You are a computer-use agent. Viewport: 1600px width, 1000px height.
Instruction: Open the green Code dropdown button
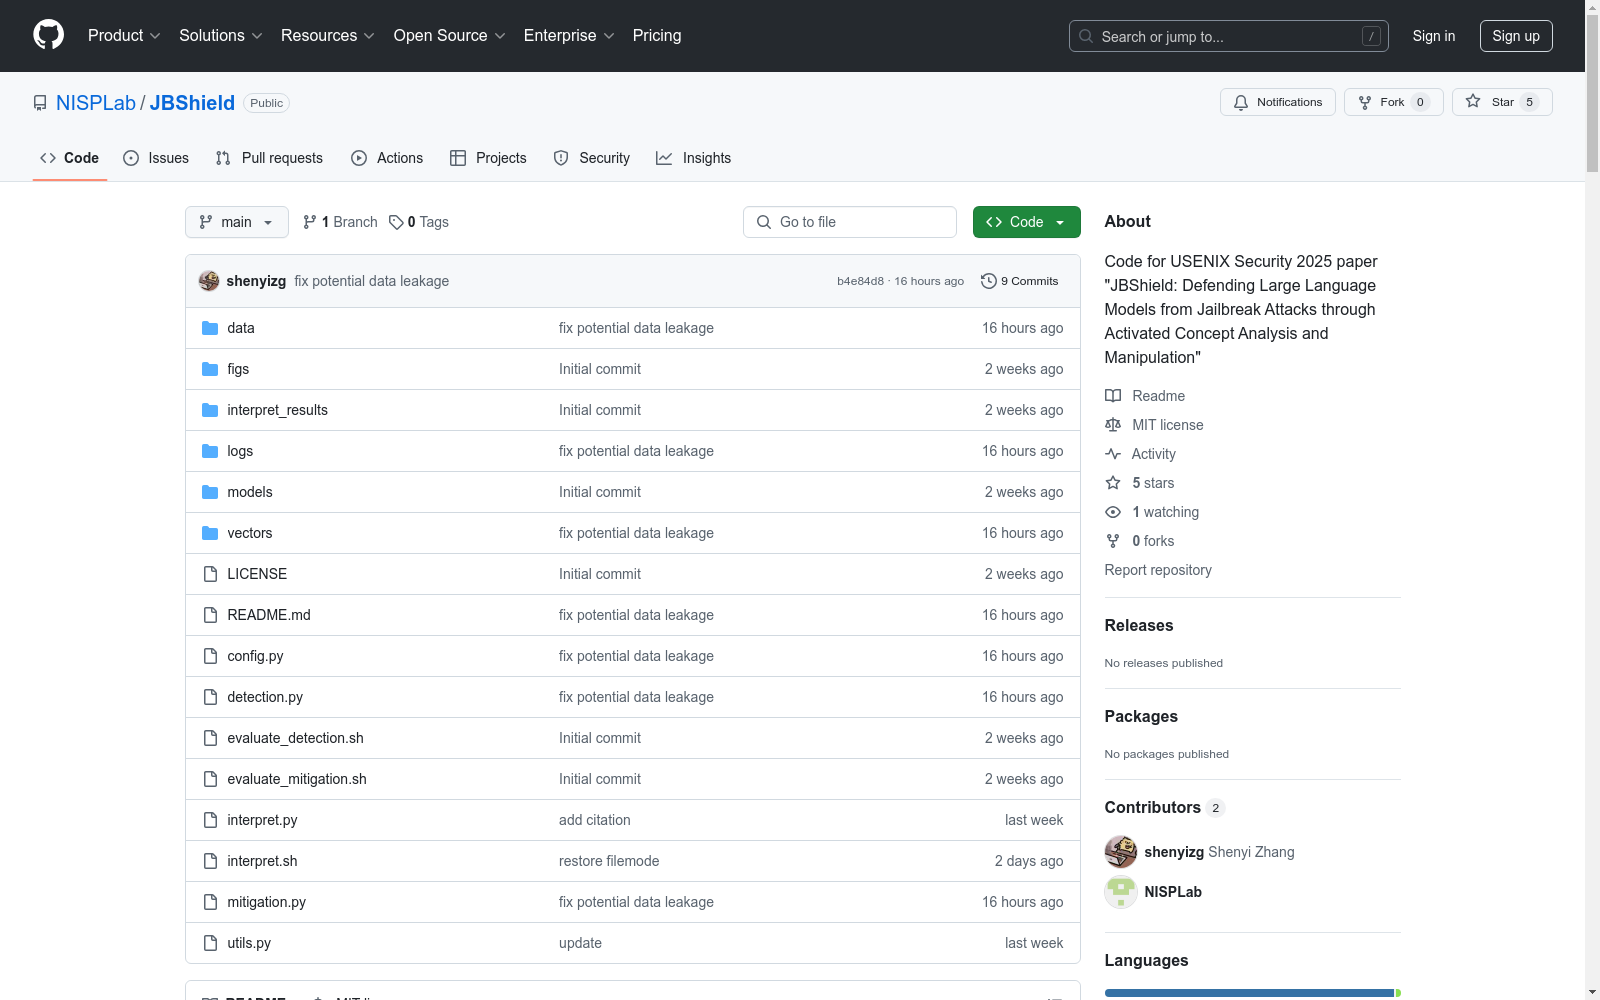pos(1026,222)
